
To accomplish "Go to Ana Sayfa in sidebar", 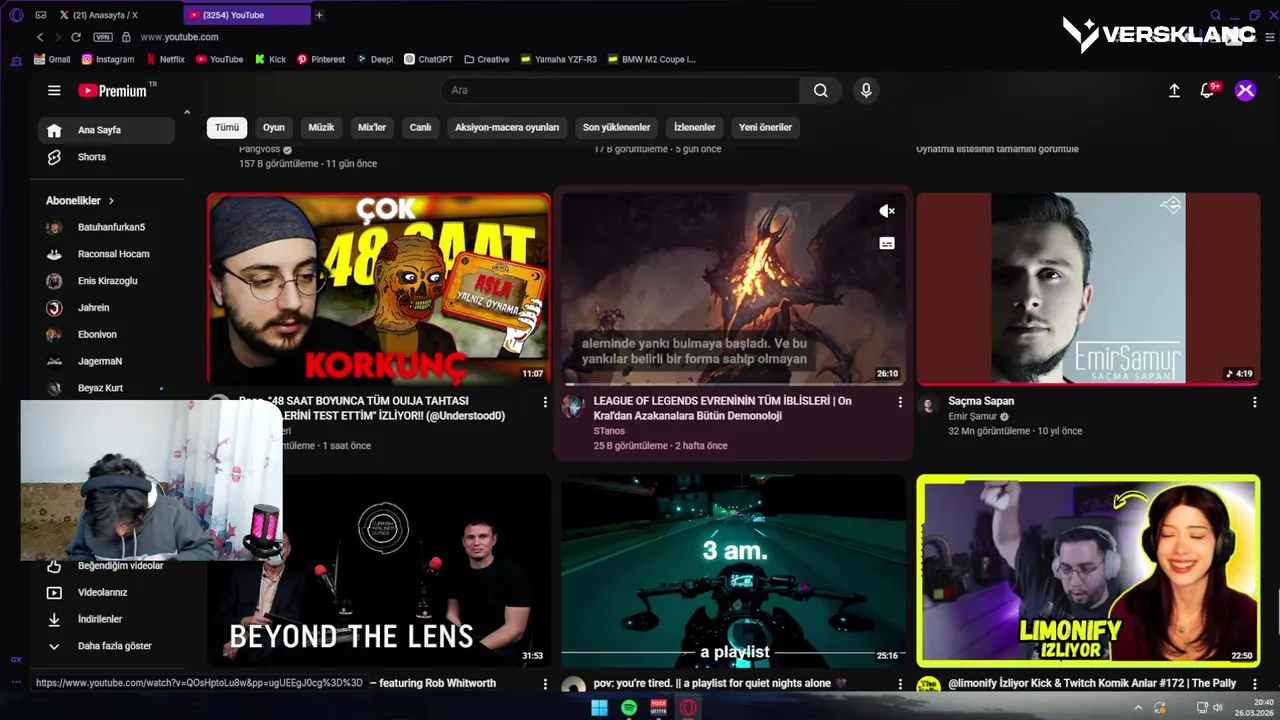I will pyautogui.click(x=106, y=130).
